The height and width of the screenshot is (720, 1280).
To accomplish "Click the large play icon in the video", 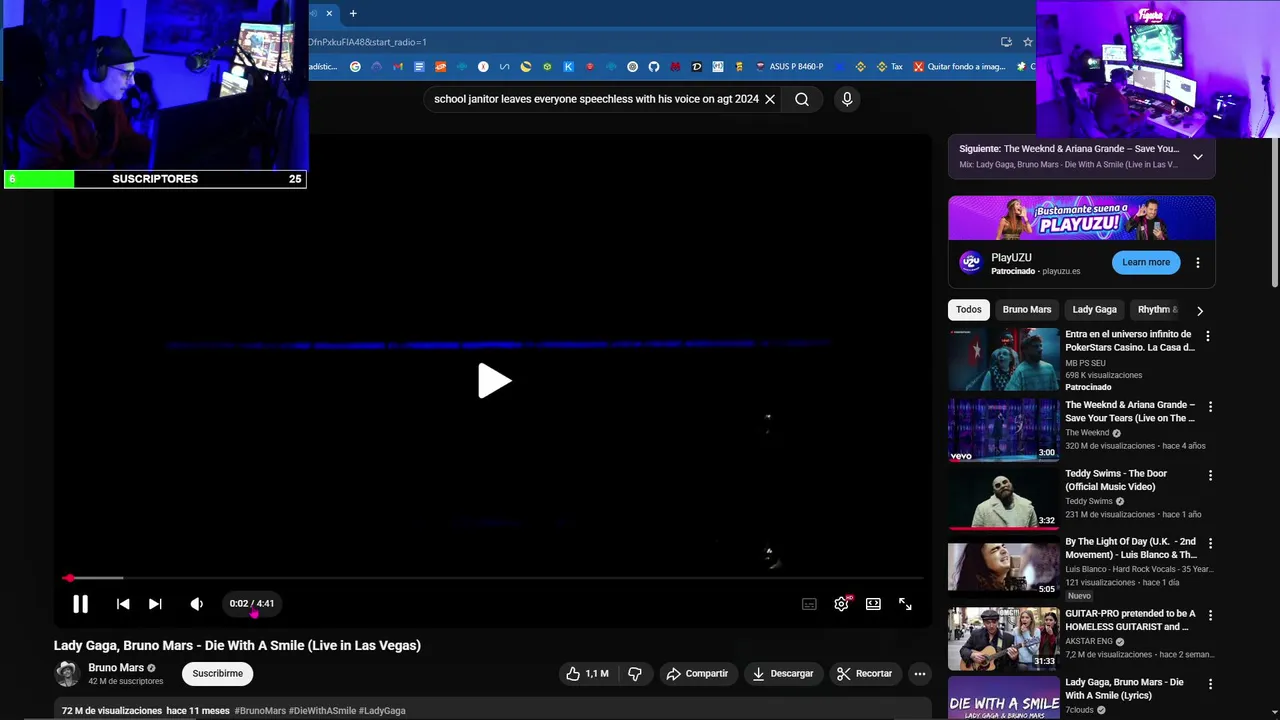I will coord(494,381).
